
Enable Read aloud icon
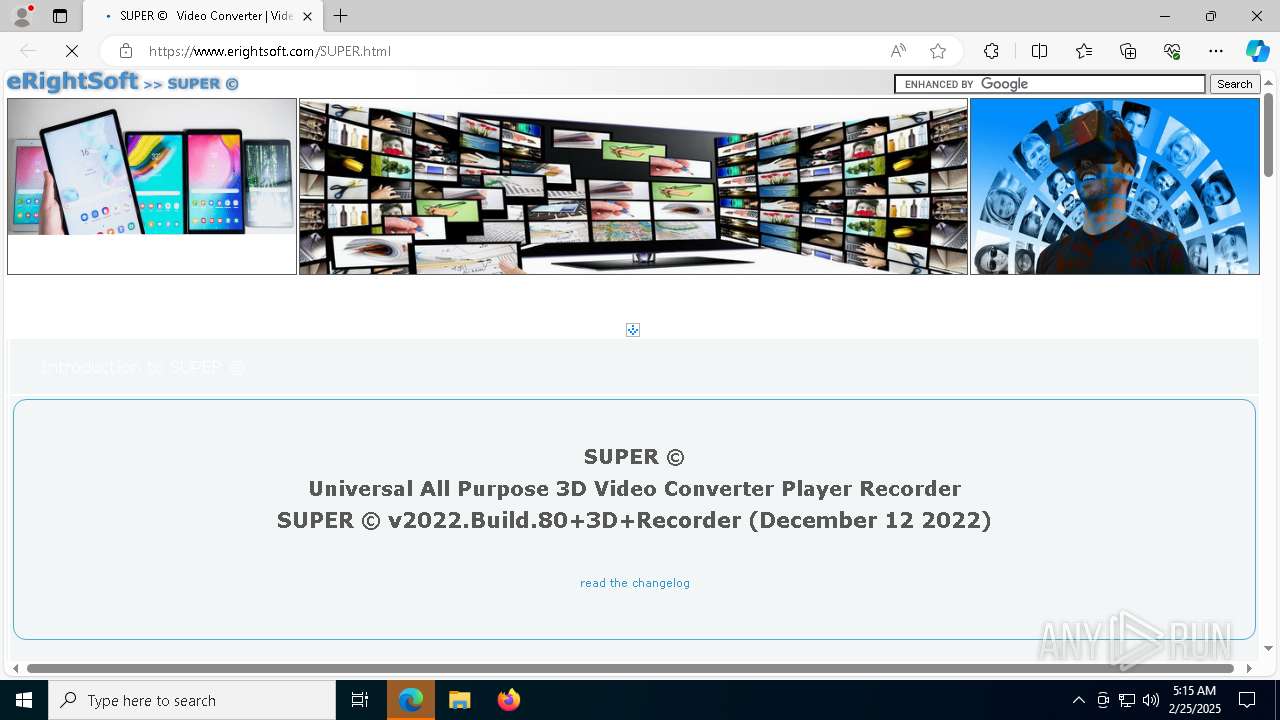click(898, 51)
